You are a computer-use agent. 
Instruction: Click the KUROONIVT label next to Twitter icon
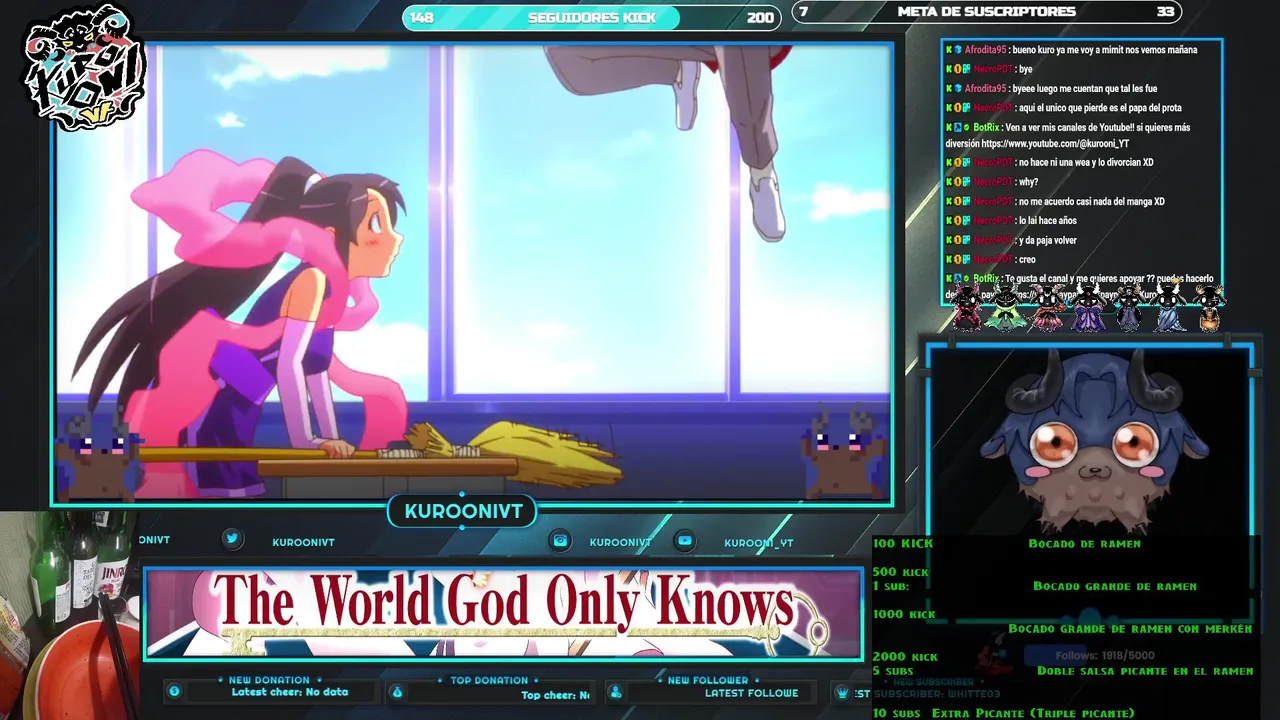pos(303,542)
